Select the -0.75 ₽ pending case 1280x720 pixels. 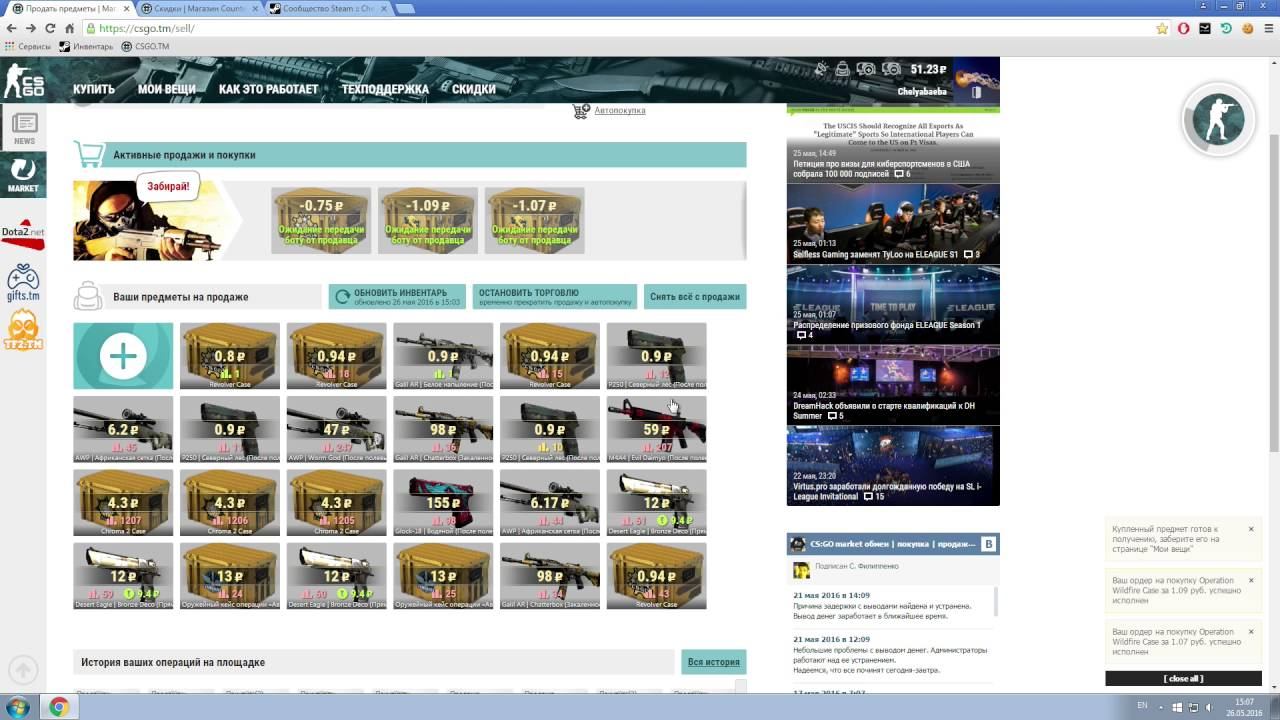point(321,220)
